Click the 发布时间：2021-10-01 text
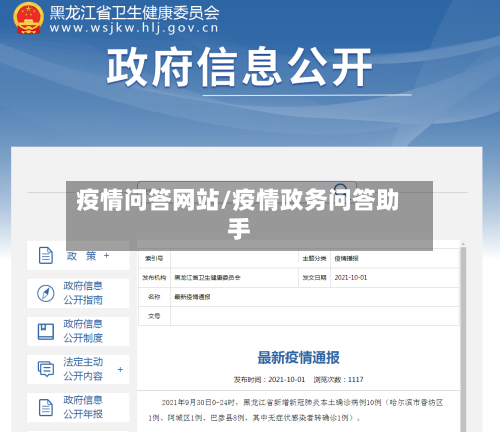 (269, 380)
